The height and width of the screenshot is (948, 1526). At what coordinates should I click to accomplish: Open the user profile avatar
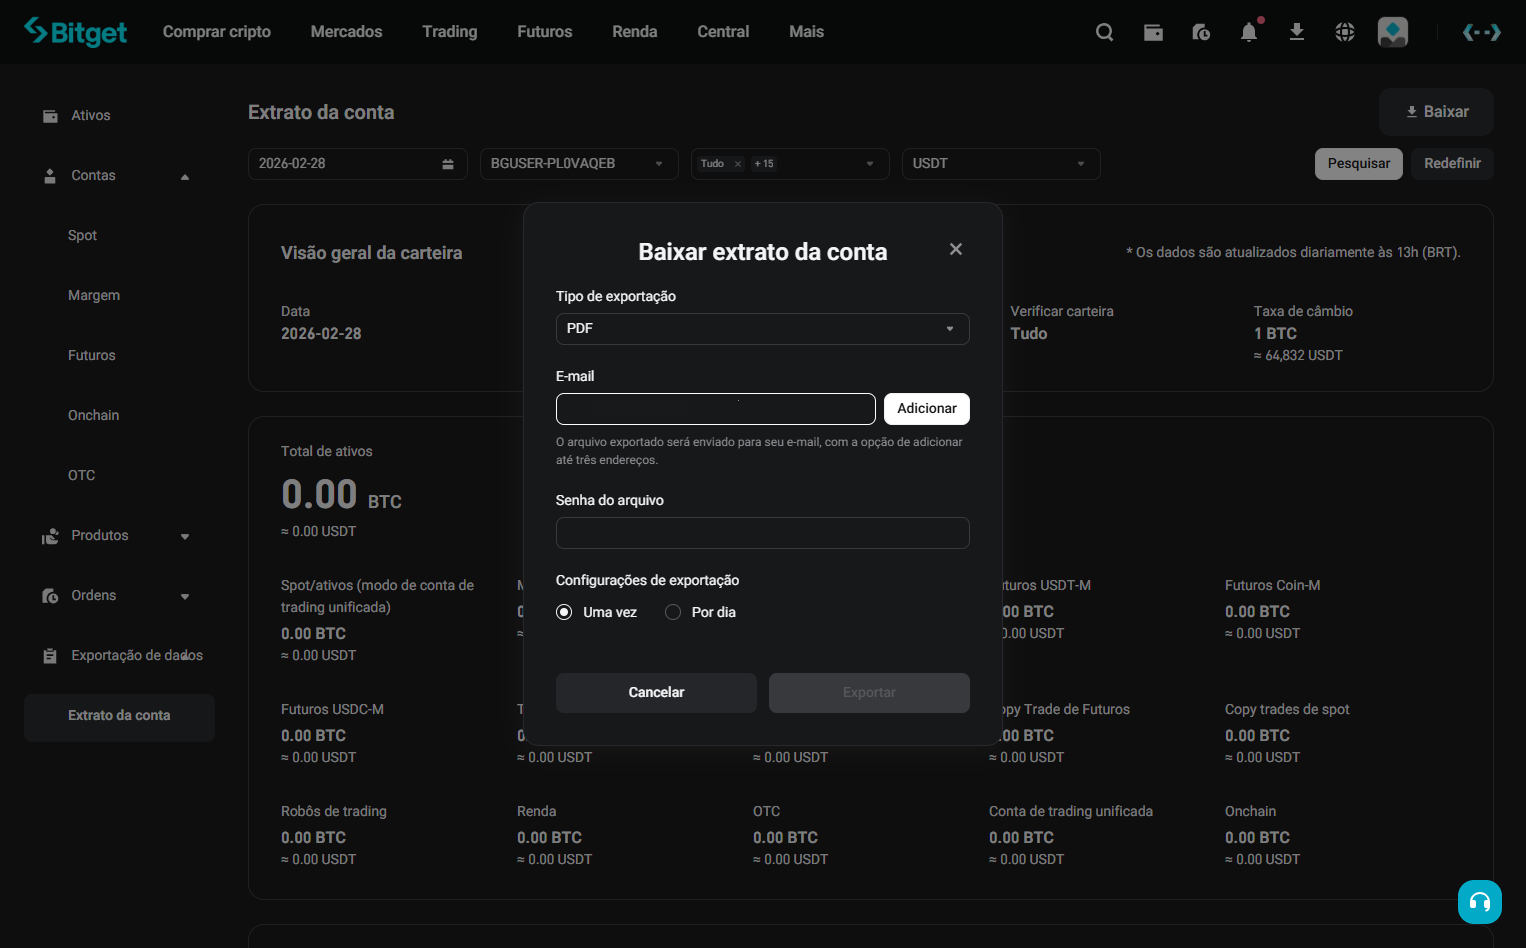pyautogui.click(x=1393, y=32)
